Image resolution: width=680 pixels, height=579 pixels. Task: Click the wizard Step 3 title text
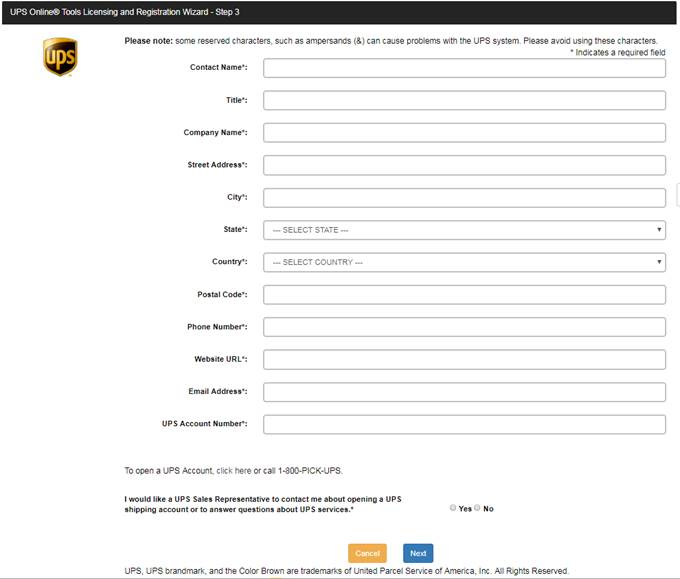point(125,12)
